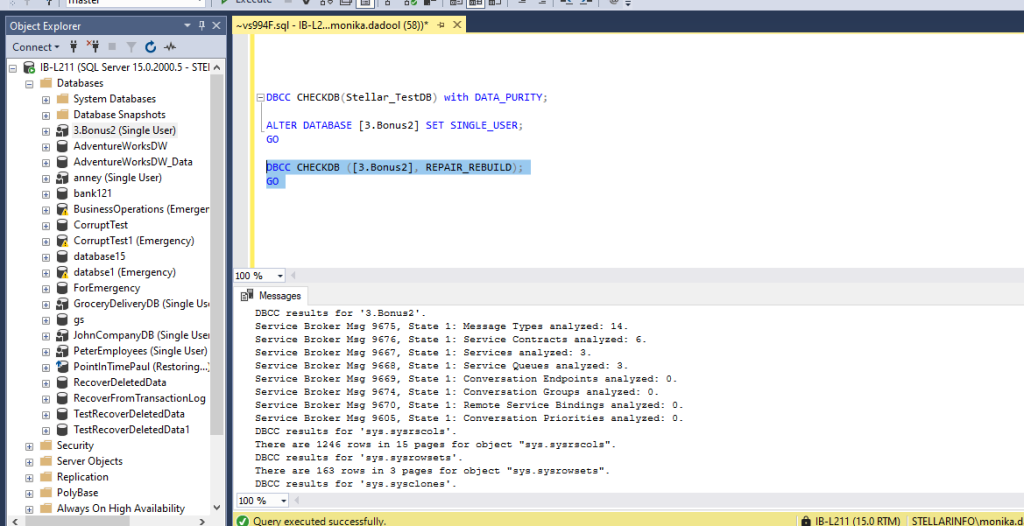Open the Connect dropdown in Object Explorer
Viewport: 1024px width, 526px height.
click(36, 47)
